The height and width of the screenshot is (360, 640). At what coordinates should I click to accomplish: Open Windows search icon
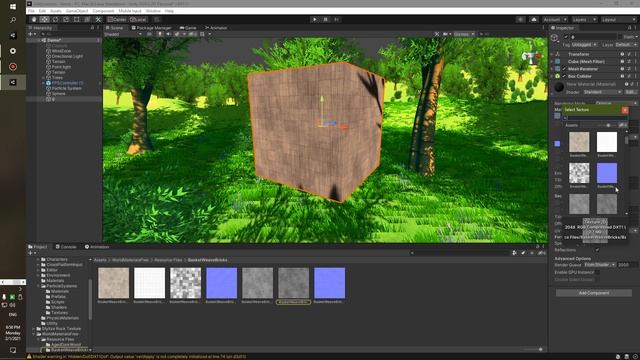click(13, 20)
